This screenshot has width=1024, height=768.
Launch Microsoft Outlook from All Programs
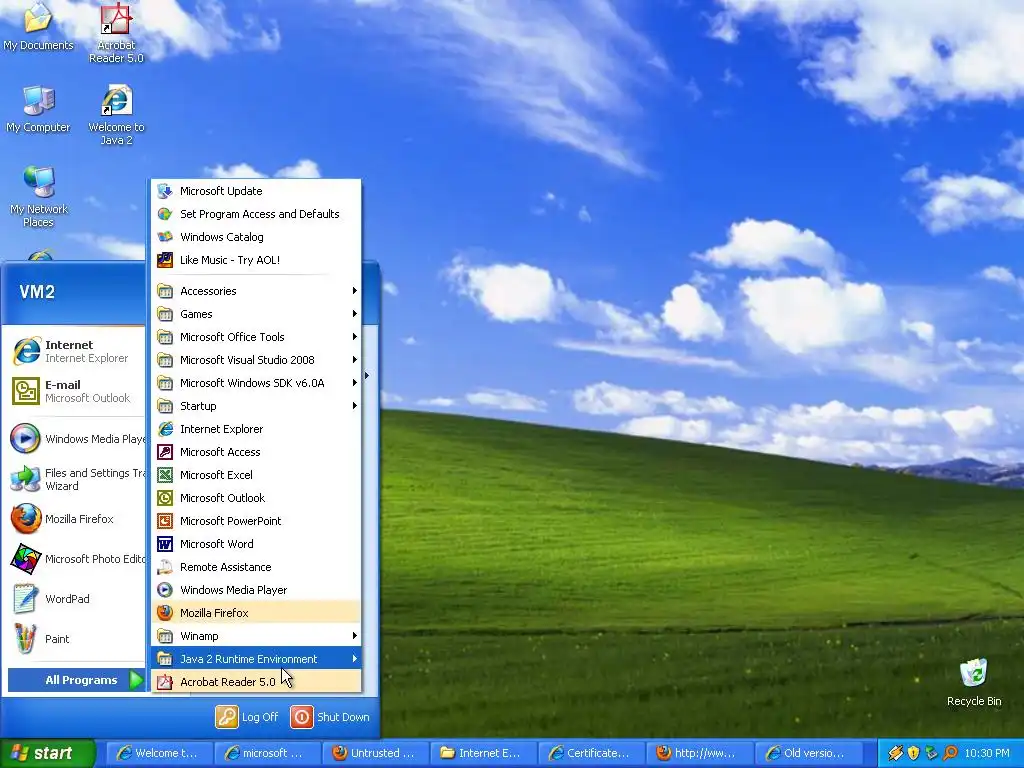(x=256, y=498)
